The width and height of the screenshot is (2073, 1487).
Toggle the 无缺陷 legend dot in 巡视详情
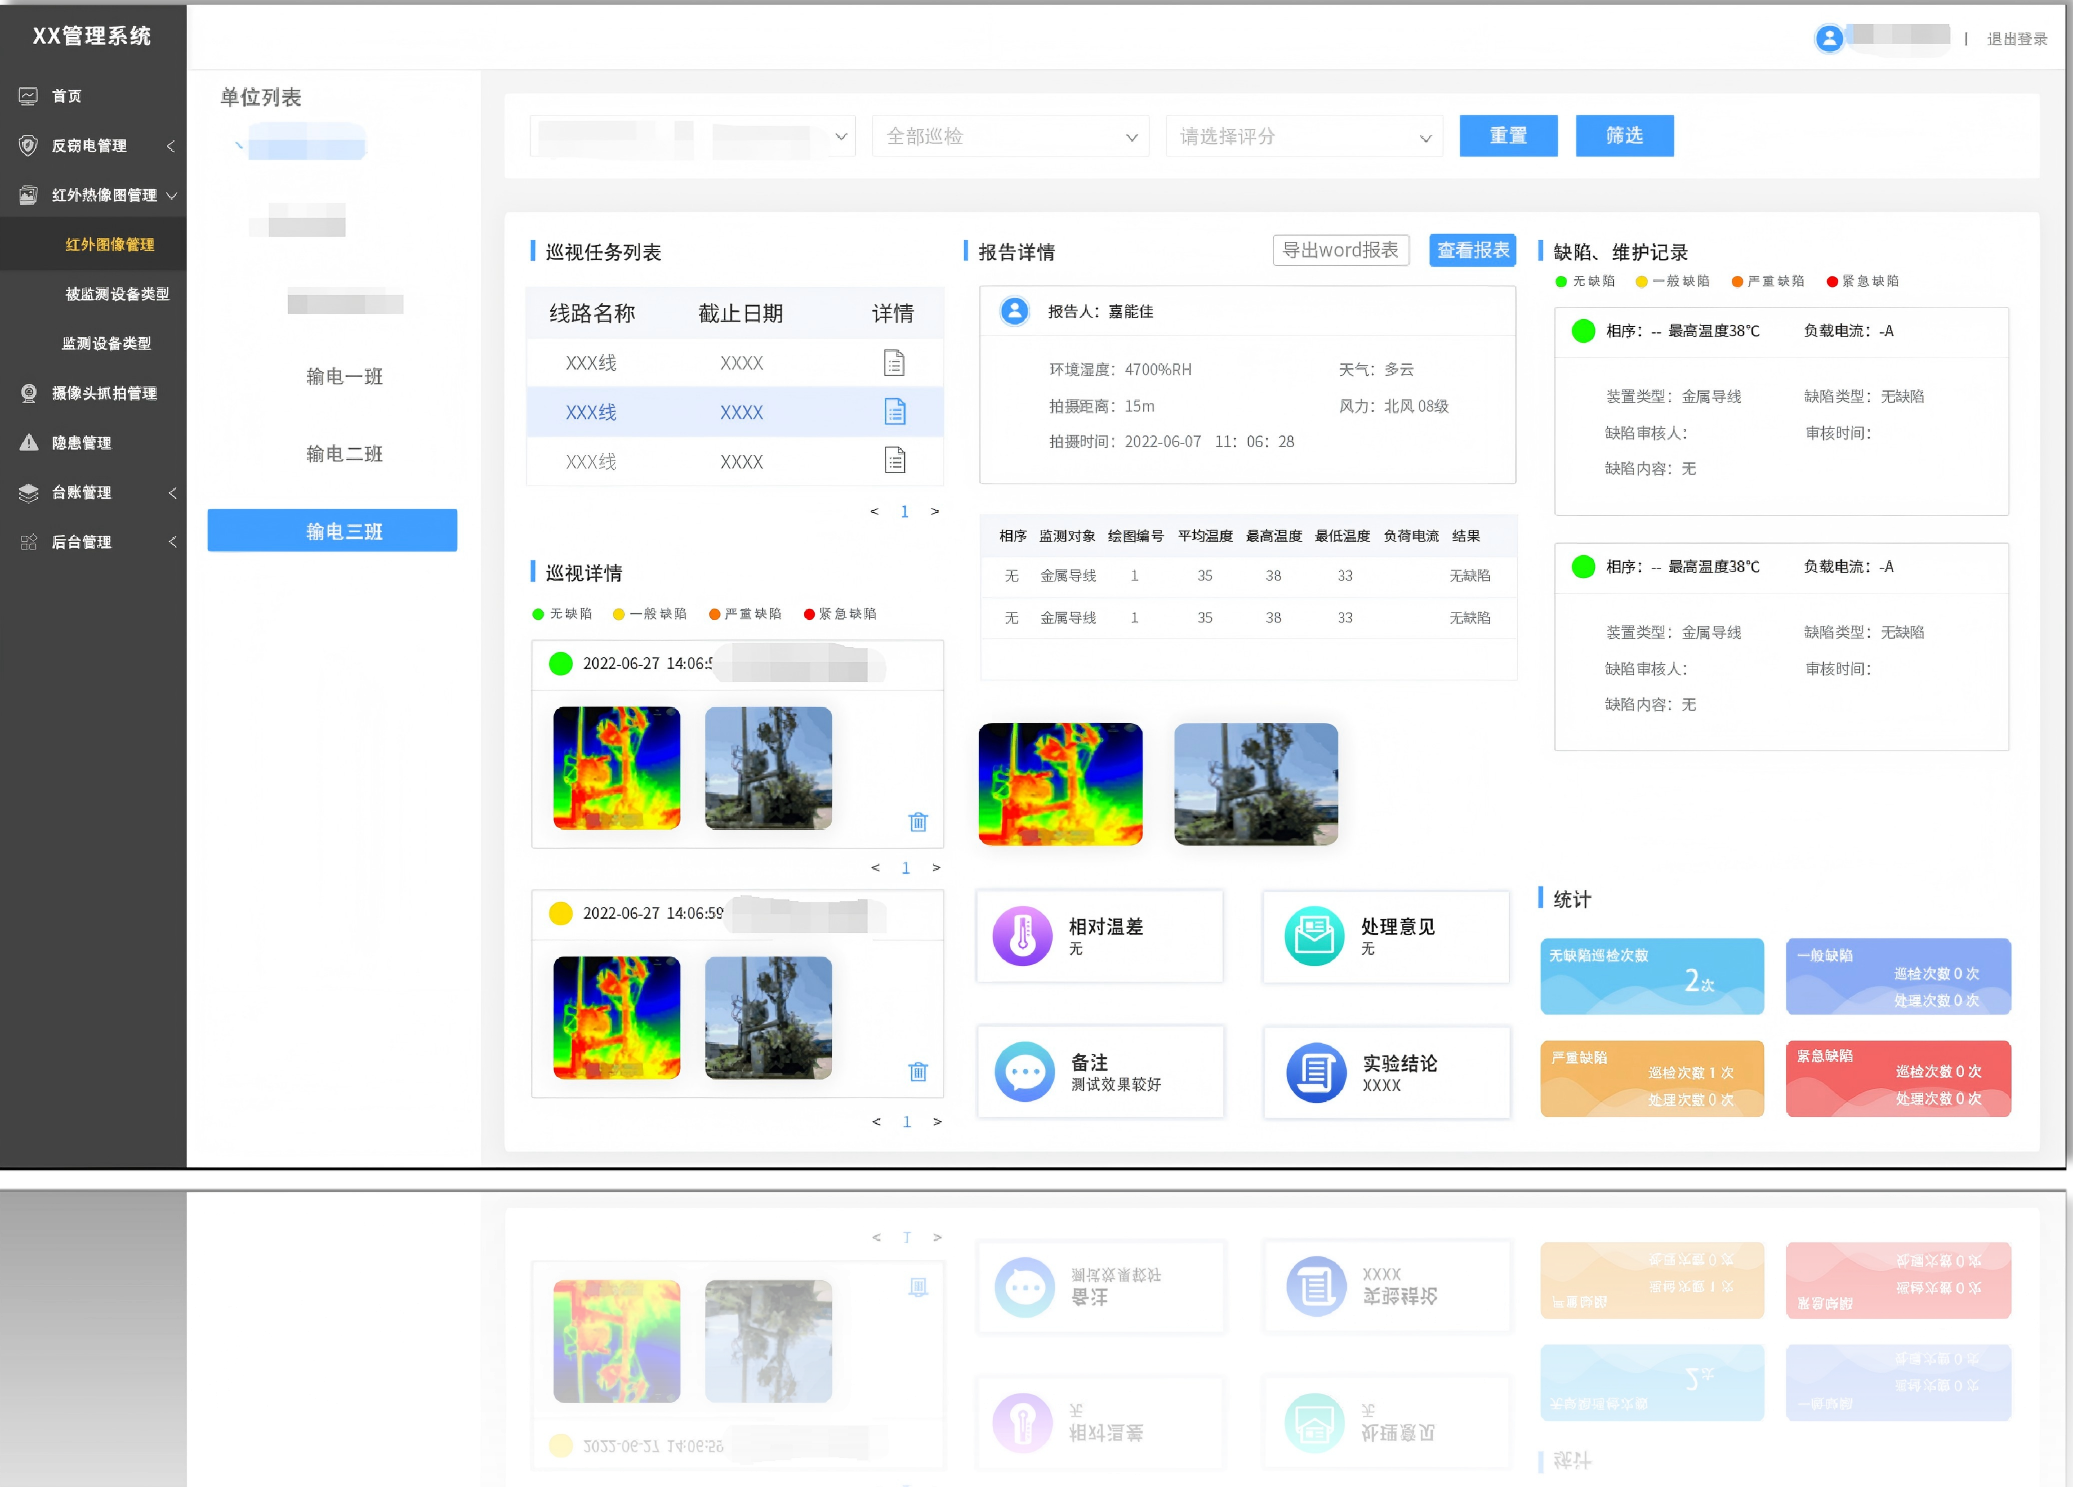[537, 613]
